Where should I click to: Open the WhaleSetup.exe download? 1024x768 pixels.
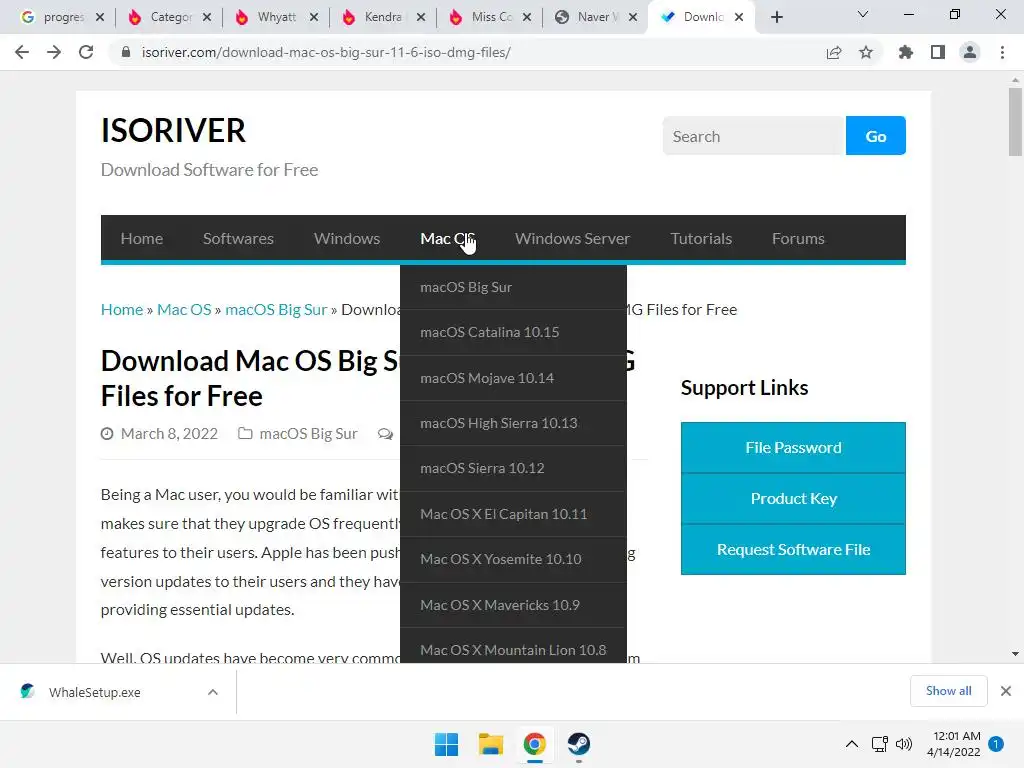click(94, 692)
